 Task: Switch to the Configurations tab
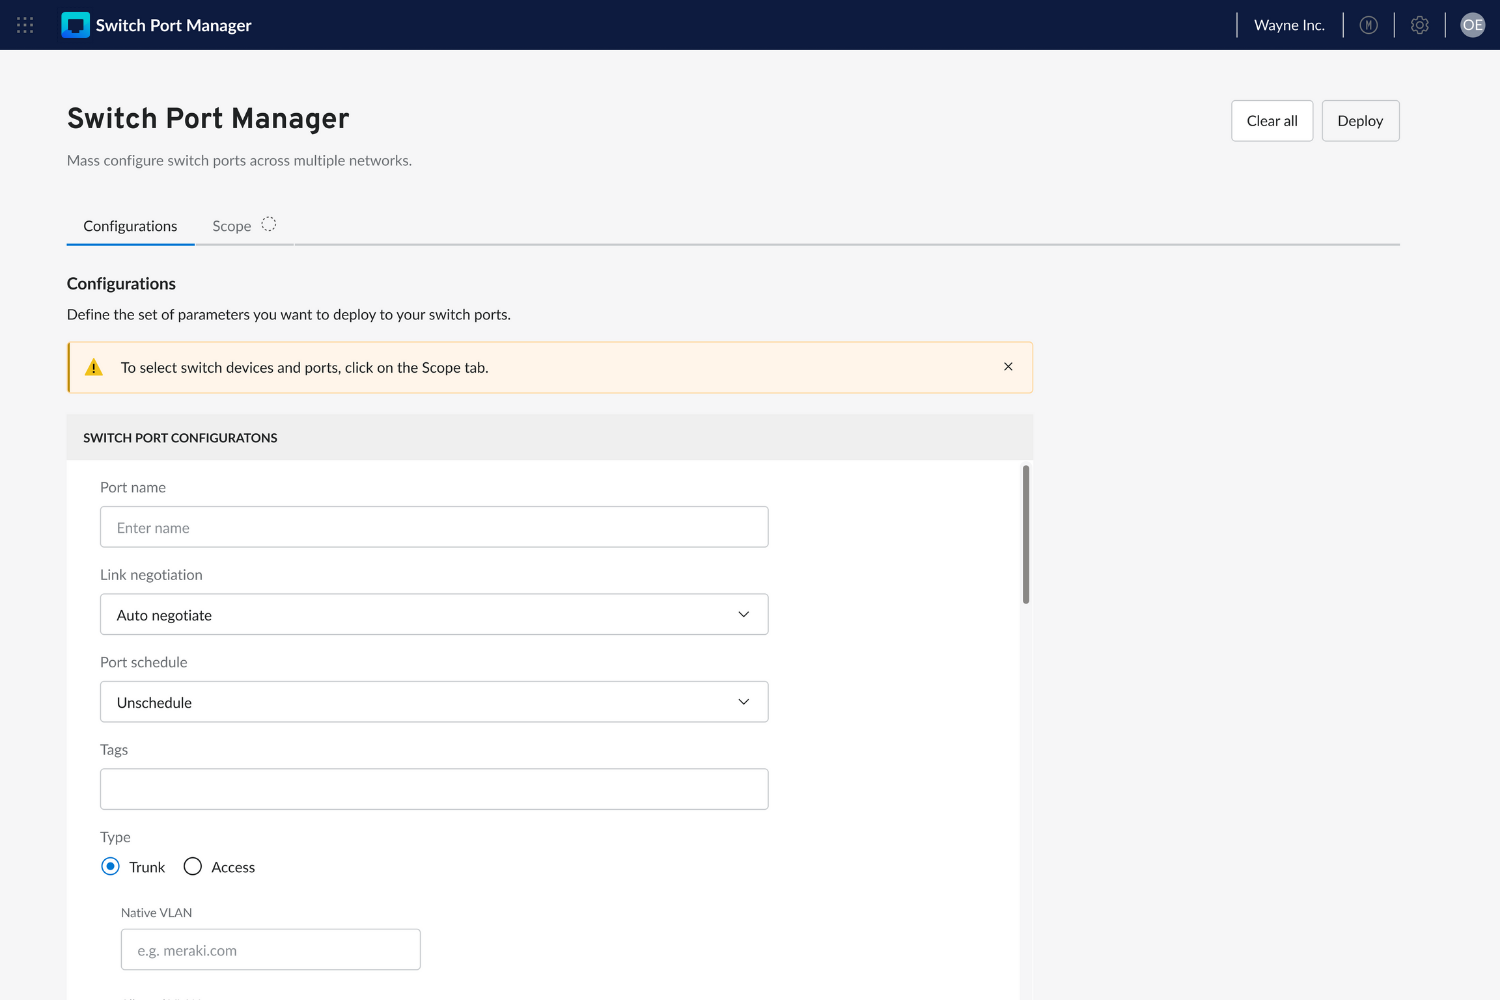pyautogui.click(x=130, y=226)
